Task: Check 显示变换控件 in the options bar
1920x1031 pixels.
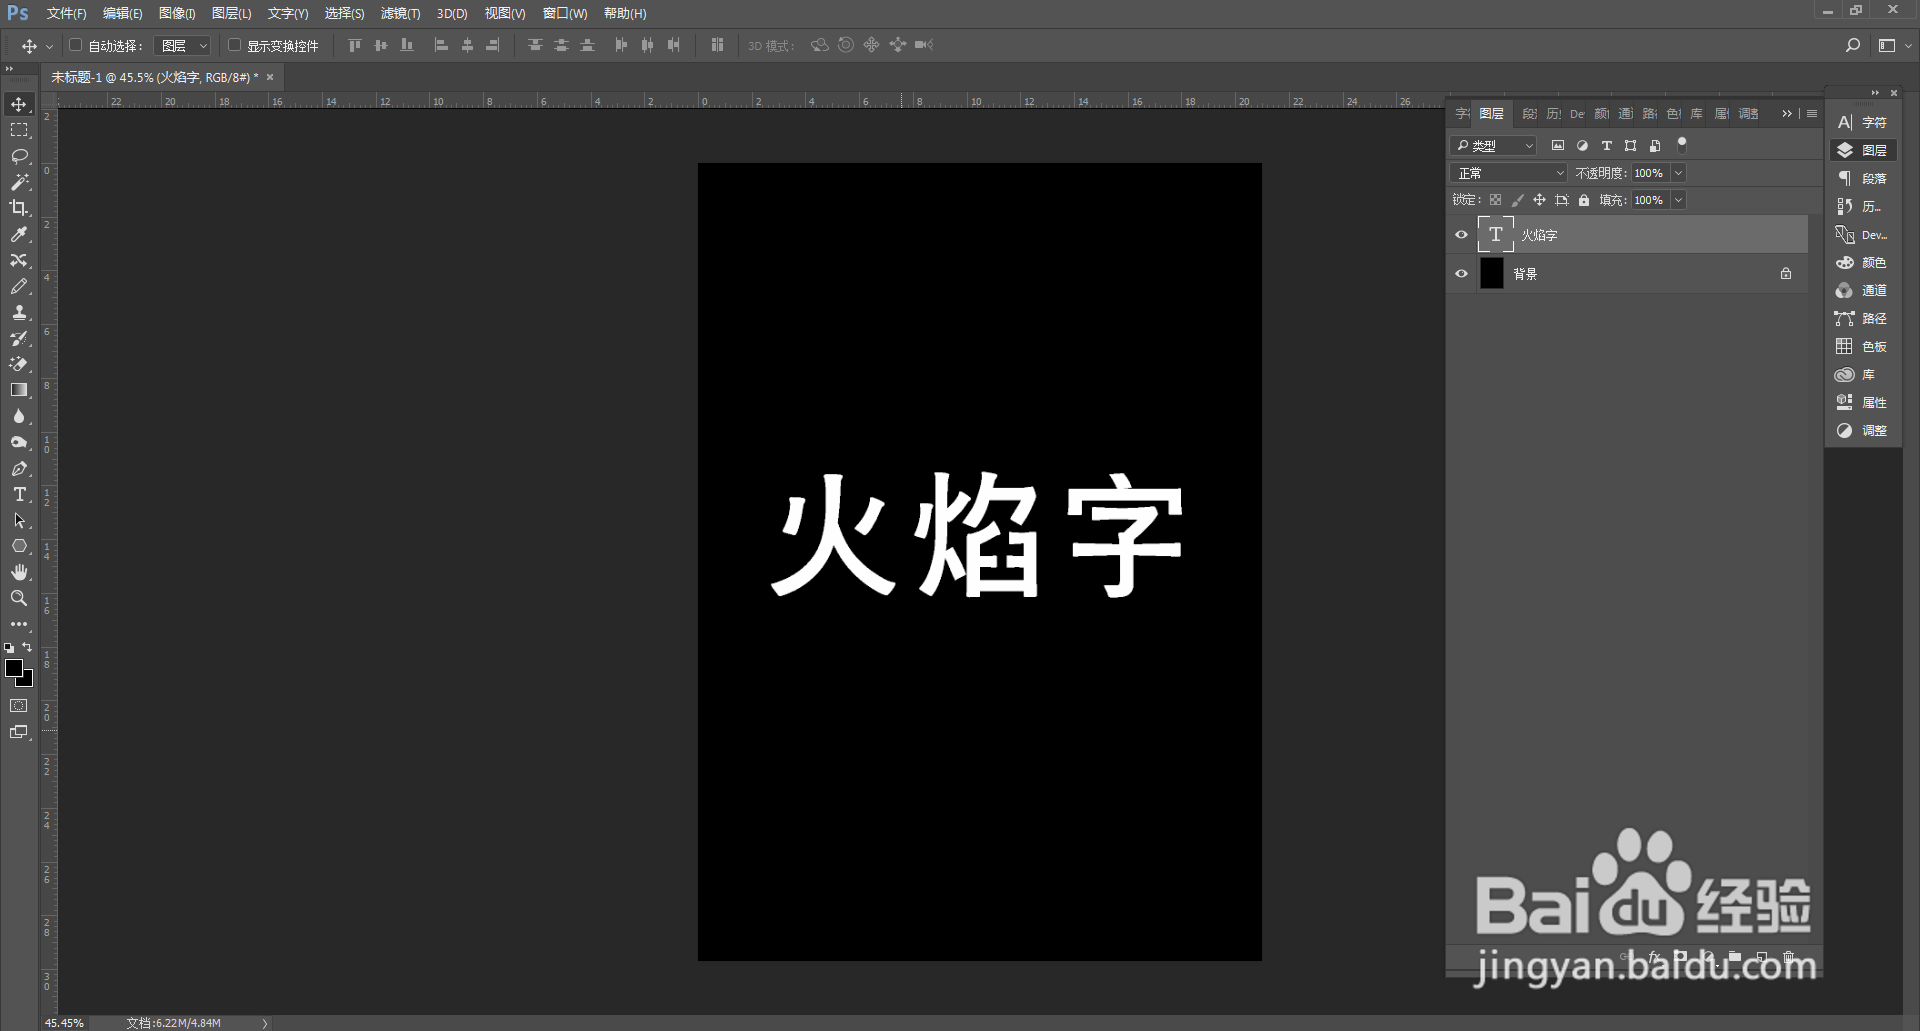Action: tap(235, 45)
